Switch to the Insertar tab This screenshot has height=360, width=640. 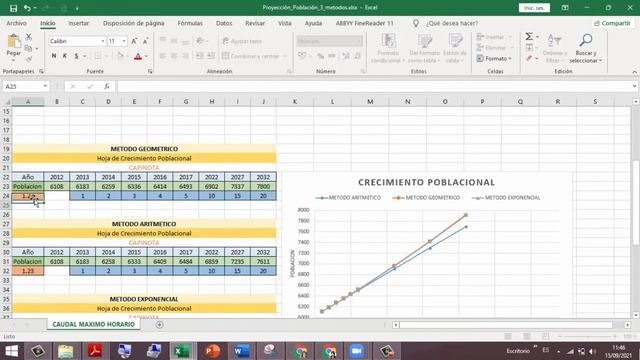coord(78,23)
